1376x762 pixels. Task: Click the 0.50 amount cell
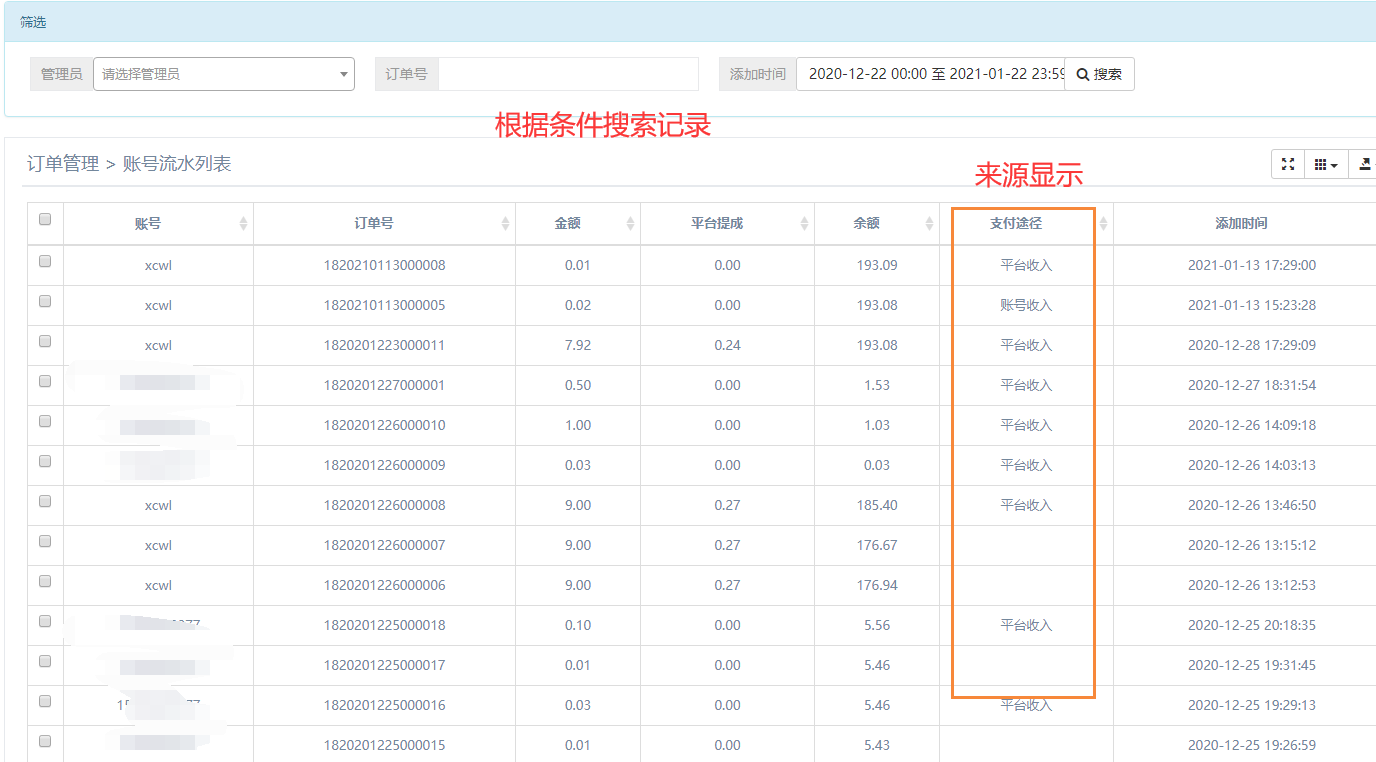pyautogui.click(x=578, y=385)
